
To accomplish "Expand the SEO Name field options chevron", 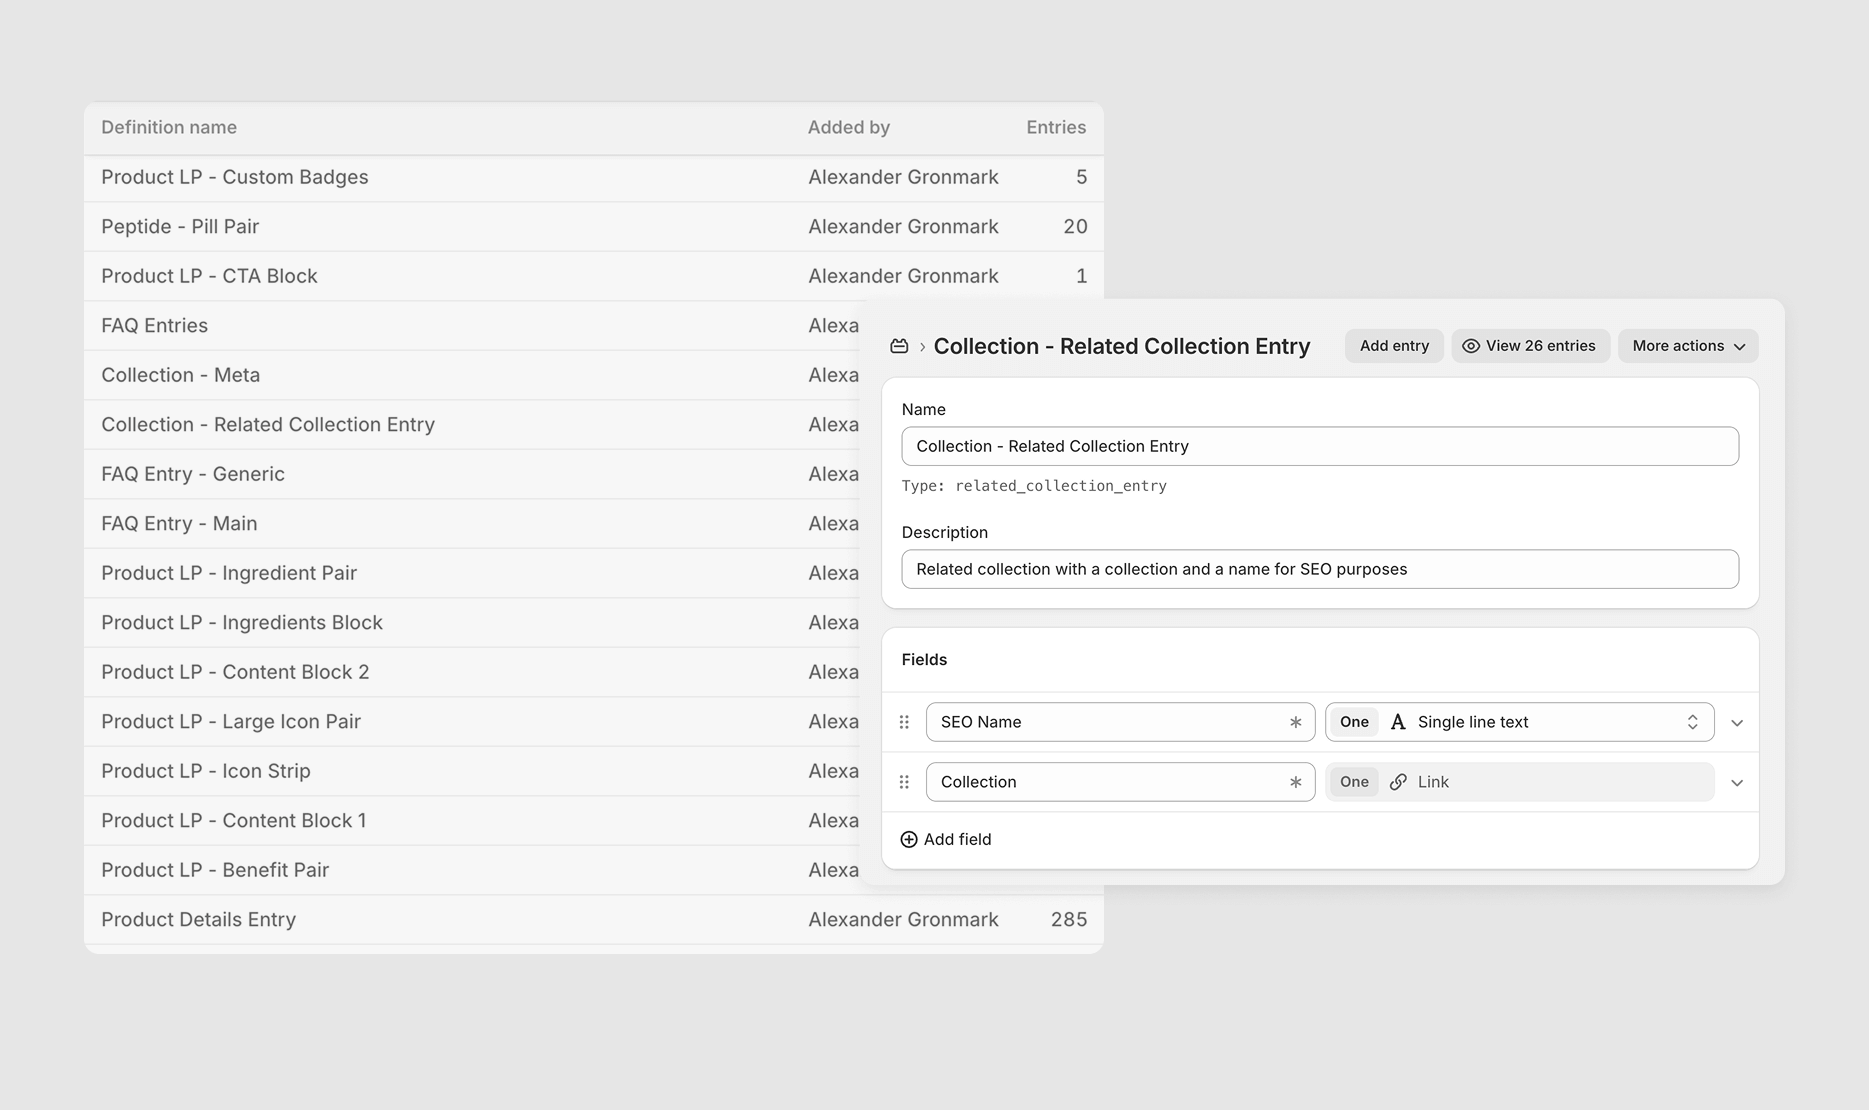I will [1737, 723].
